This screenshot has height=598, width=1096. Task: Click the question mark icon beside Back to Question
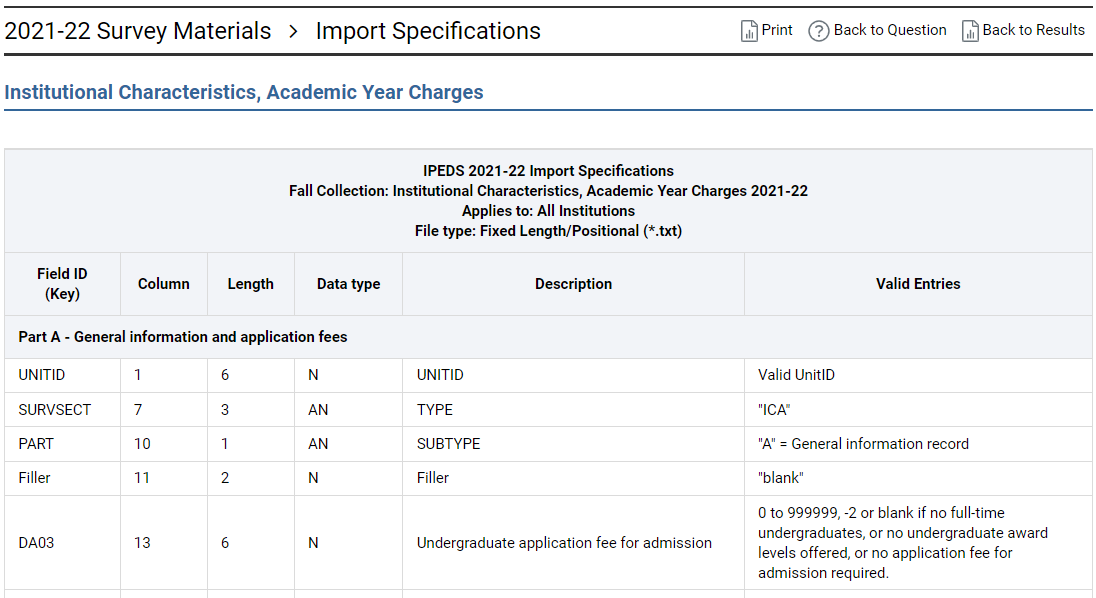[x=818, y=31]
